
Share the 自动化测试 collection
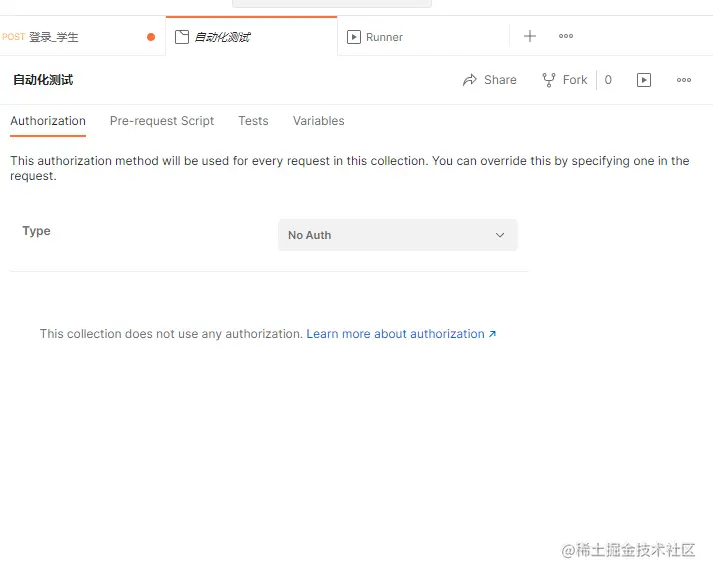pyautogui.click(x=489, y=80)
